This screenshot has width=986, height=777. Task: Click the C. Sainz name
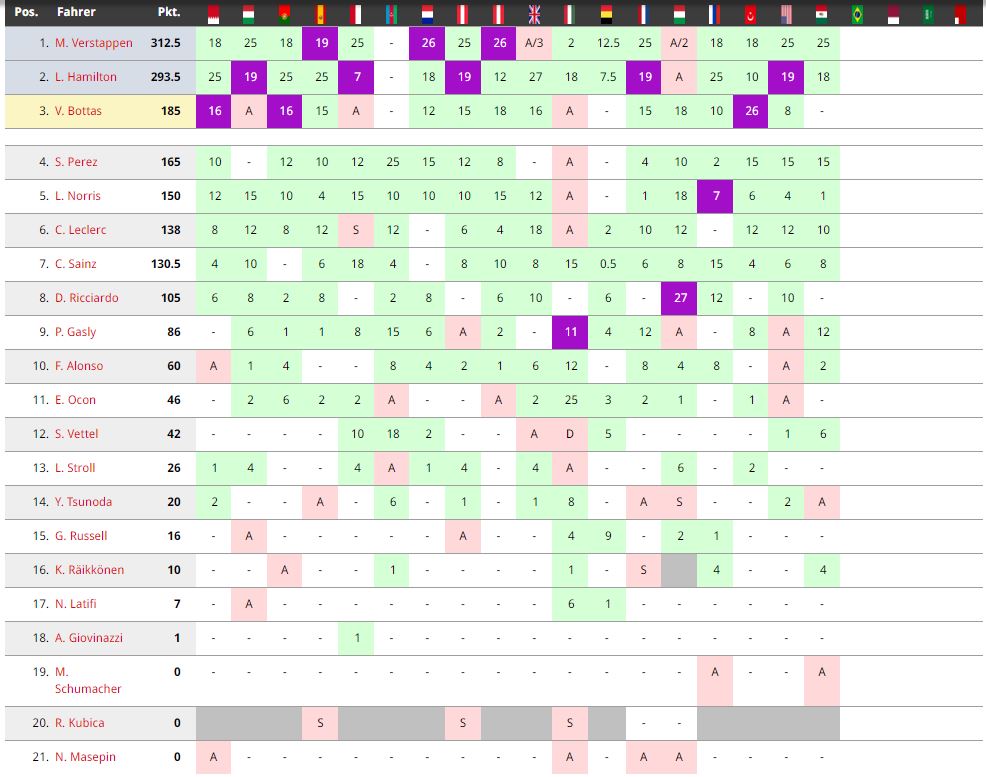(x=75, y=264)
